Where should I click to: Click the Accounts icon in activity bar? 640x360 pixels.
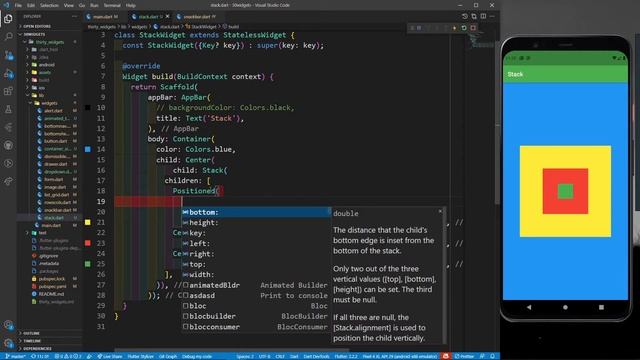coord(8,325)
